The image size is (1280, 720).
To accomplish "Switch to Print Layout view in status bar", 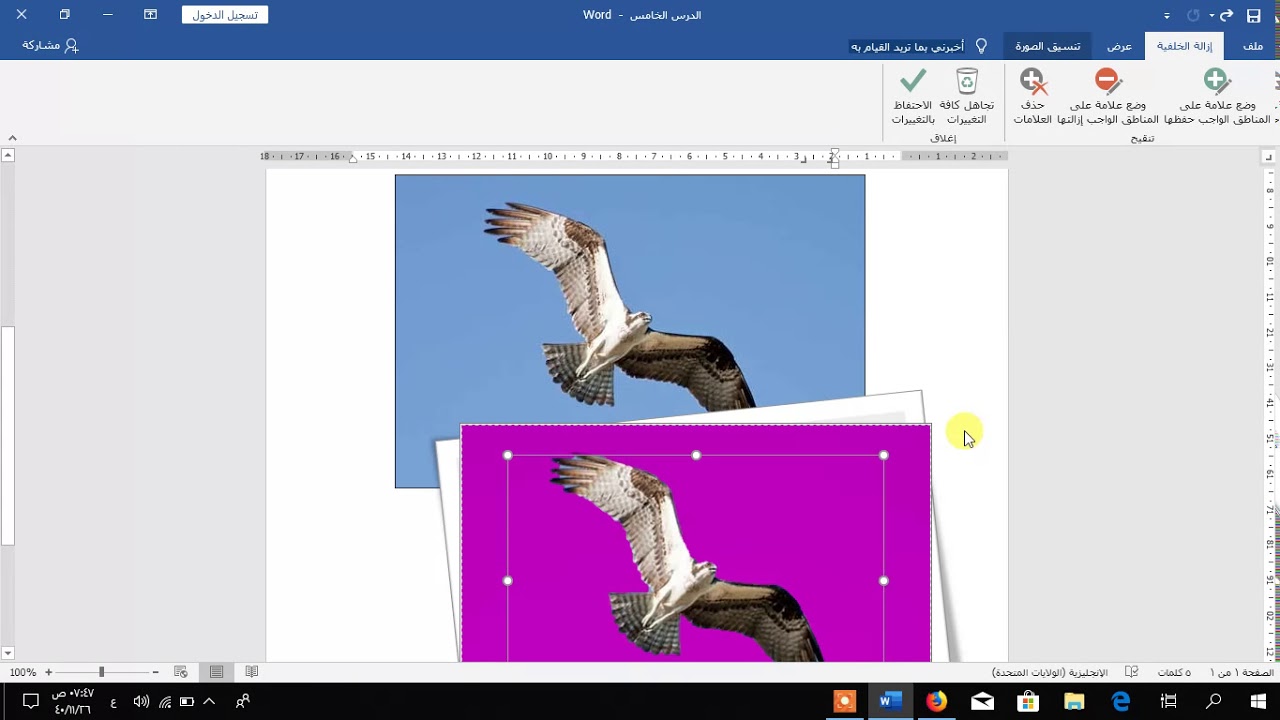I will tap(216, 672).
